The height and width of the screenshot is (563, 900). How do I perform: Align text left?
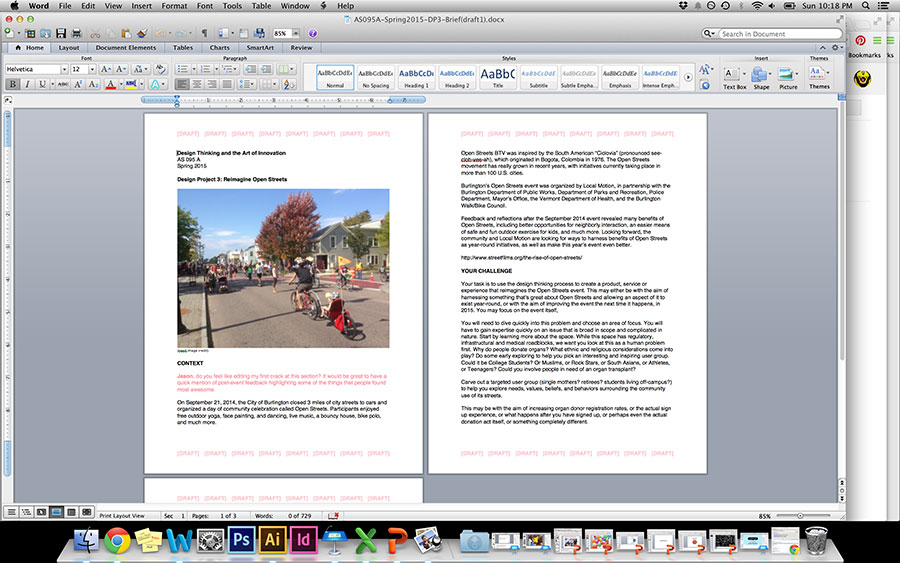click(x=182, y=84)
